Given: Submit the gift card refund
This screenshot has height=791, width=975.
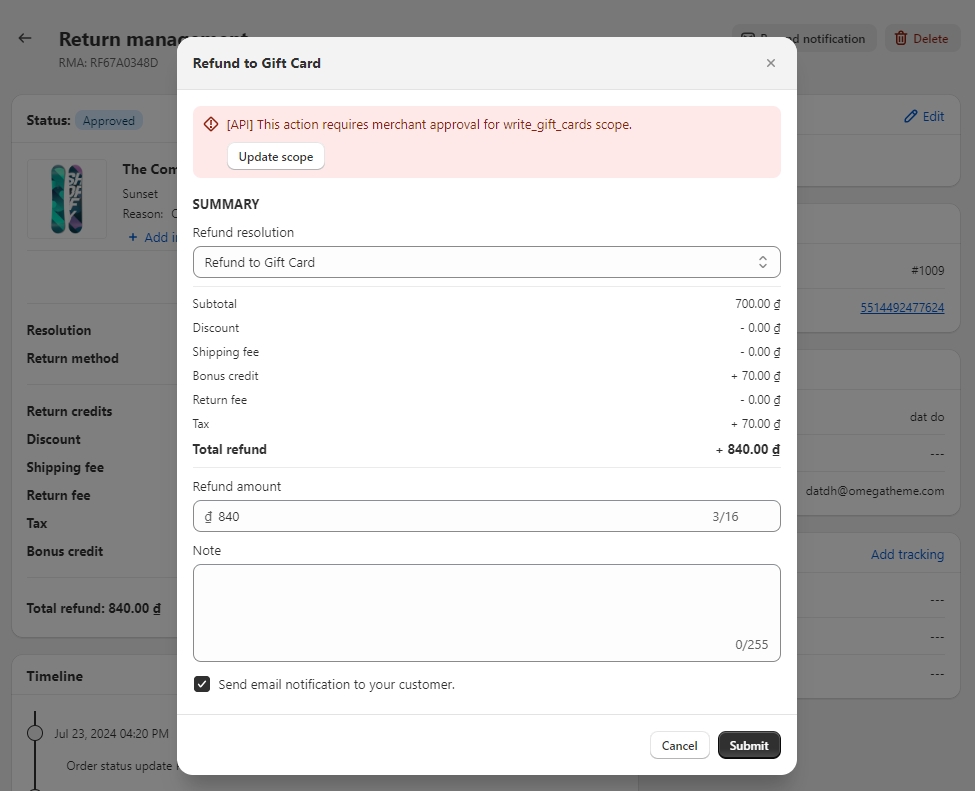Looking at the screenshot, I should [x=748, y=745].
